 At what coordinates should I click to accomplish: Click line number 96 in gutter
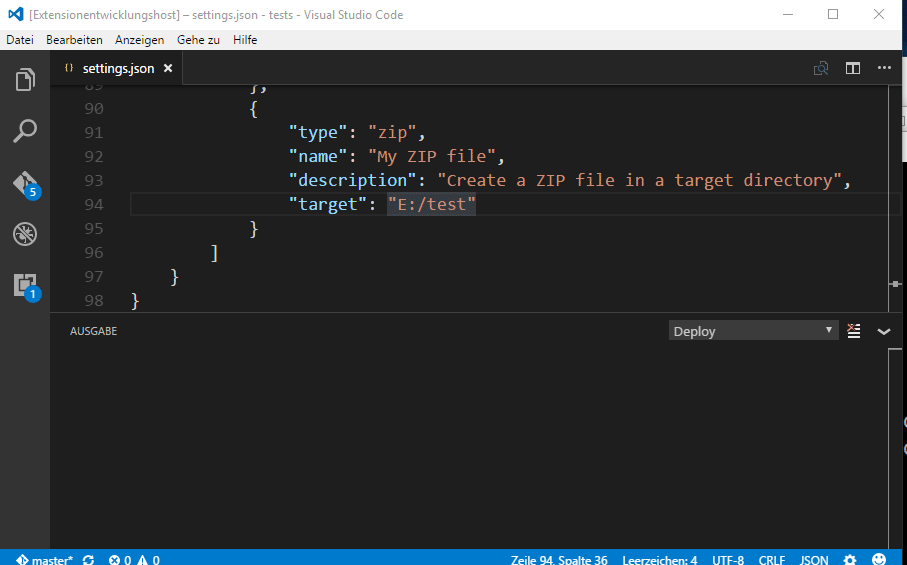(94, 252)
